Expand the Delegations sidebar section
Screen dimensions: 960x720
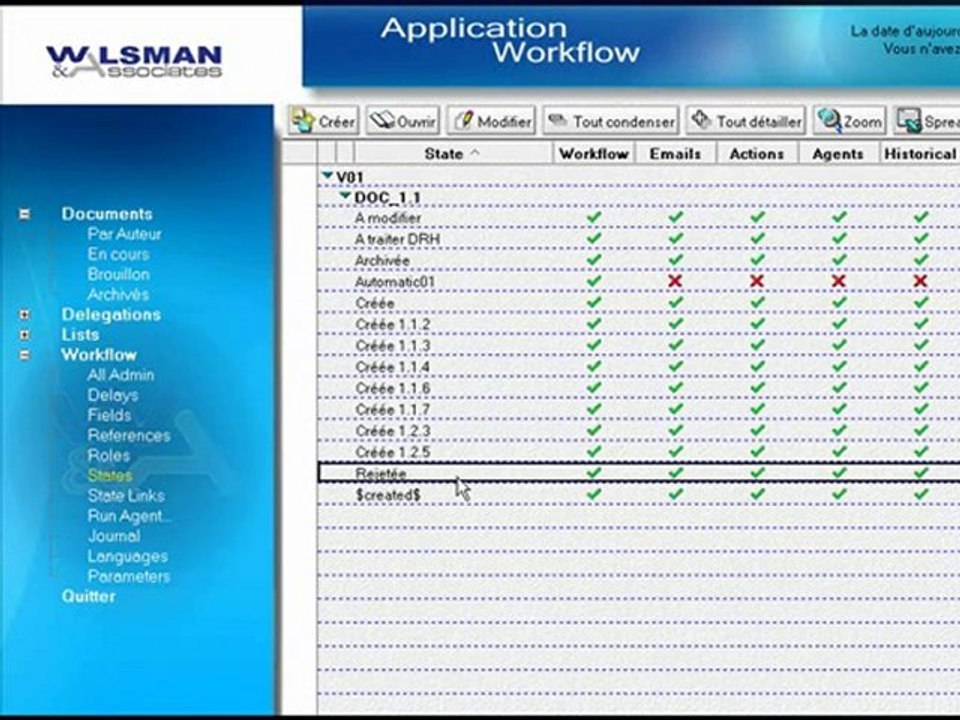pos(24,315)
